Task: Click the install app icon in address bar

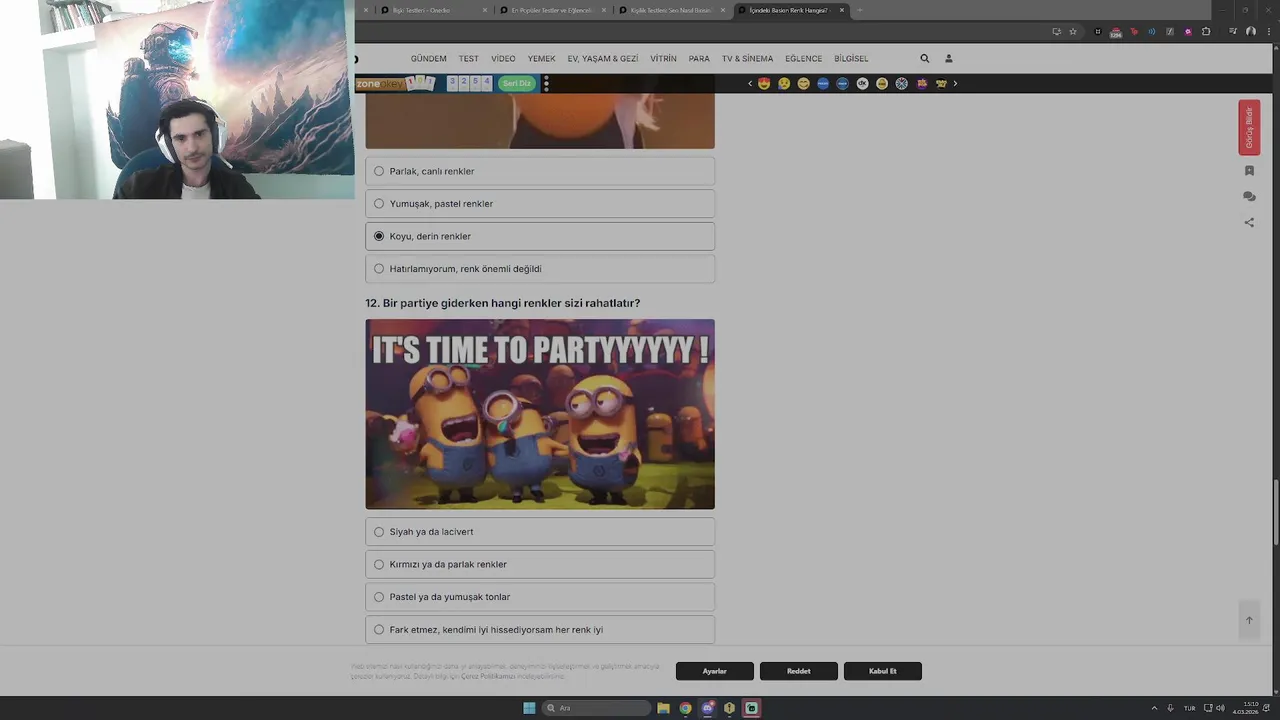Action: point(1056,31)
